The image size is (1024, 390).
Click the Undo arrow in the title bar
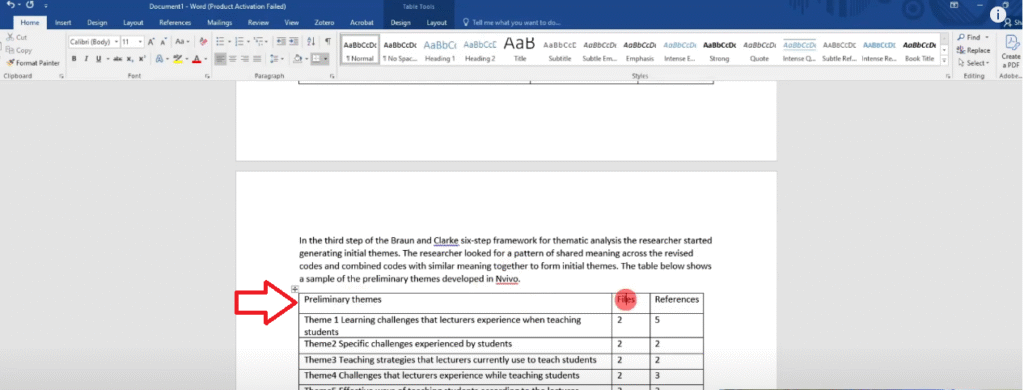point(11,5)
